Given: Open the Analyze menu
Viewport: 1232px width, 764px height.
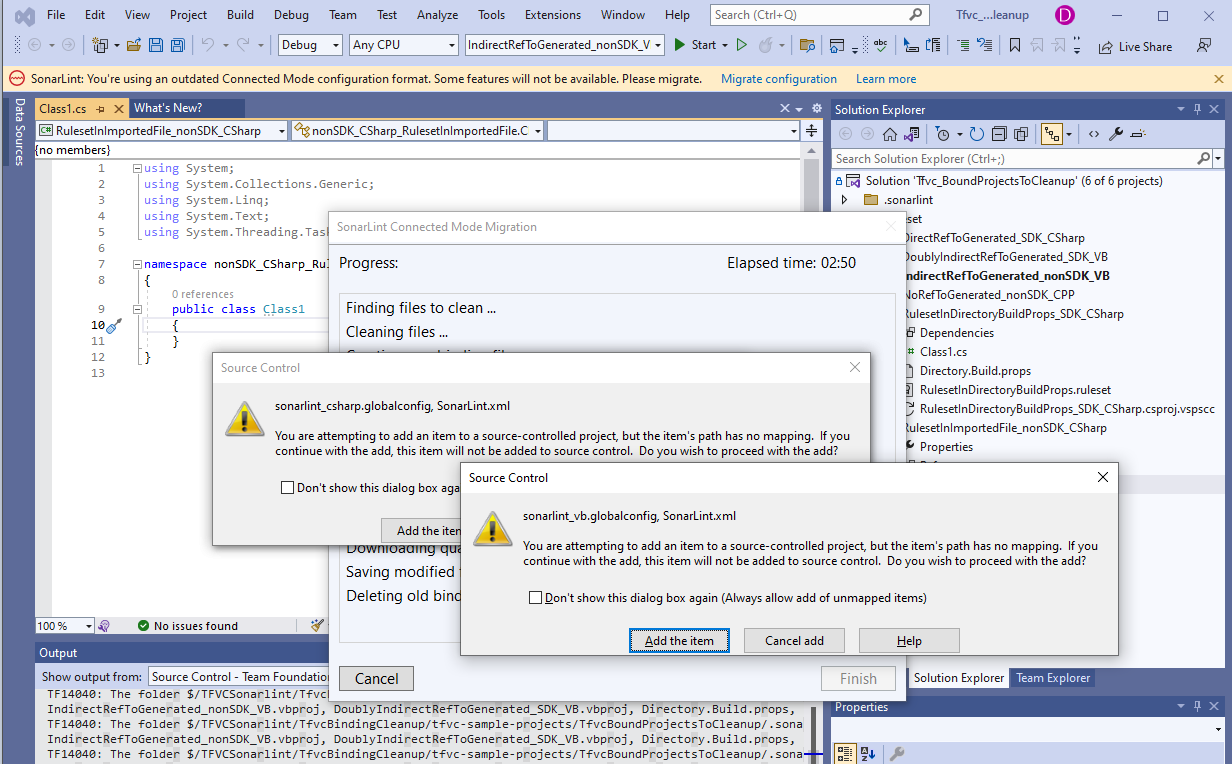Looking at the screenshot, I should (438, 15).
